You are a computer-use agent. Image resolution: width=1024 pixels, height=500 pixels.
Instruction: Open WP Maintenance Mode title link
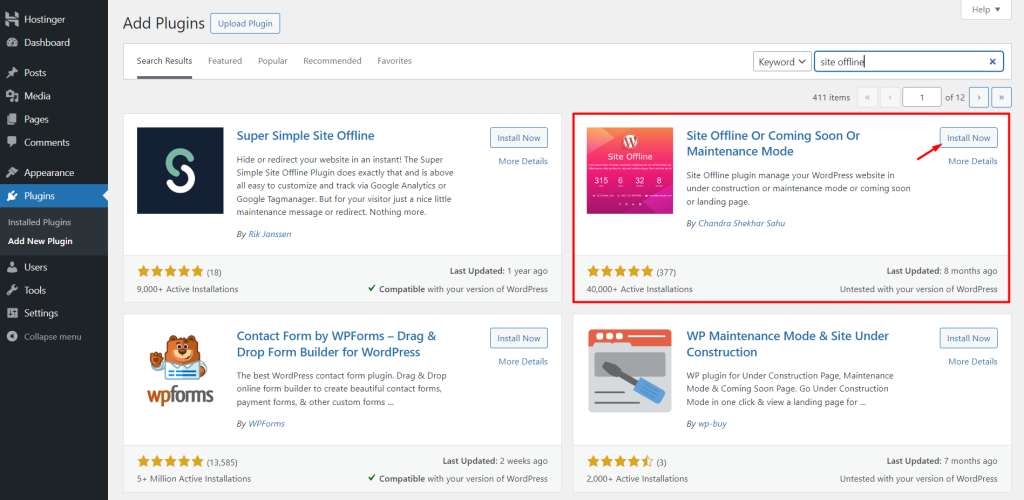tap(787, 344)
